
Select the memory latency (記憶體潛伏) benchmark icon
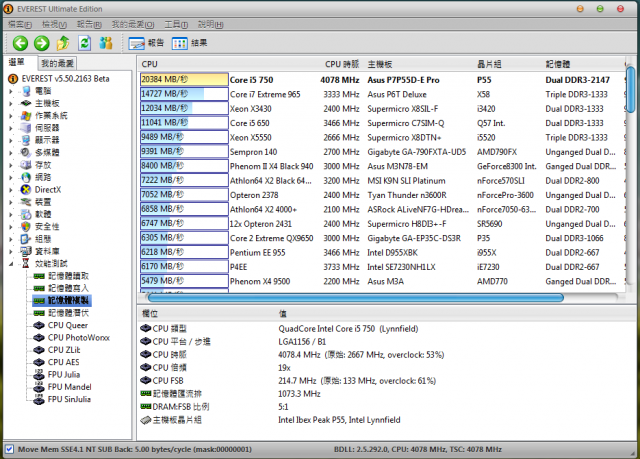(x=39, y=313)
